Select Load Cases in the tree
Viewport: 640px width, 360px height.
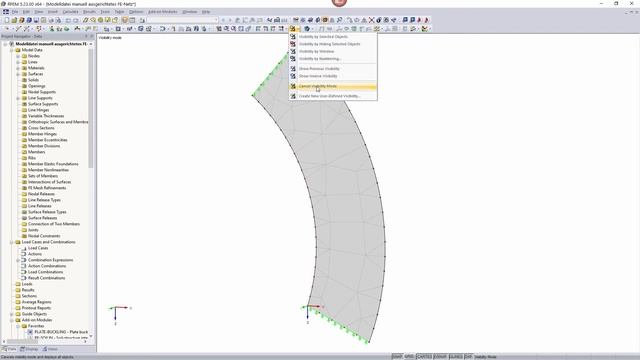(x=38, y=248)
